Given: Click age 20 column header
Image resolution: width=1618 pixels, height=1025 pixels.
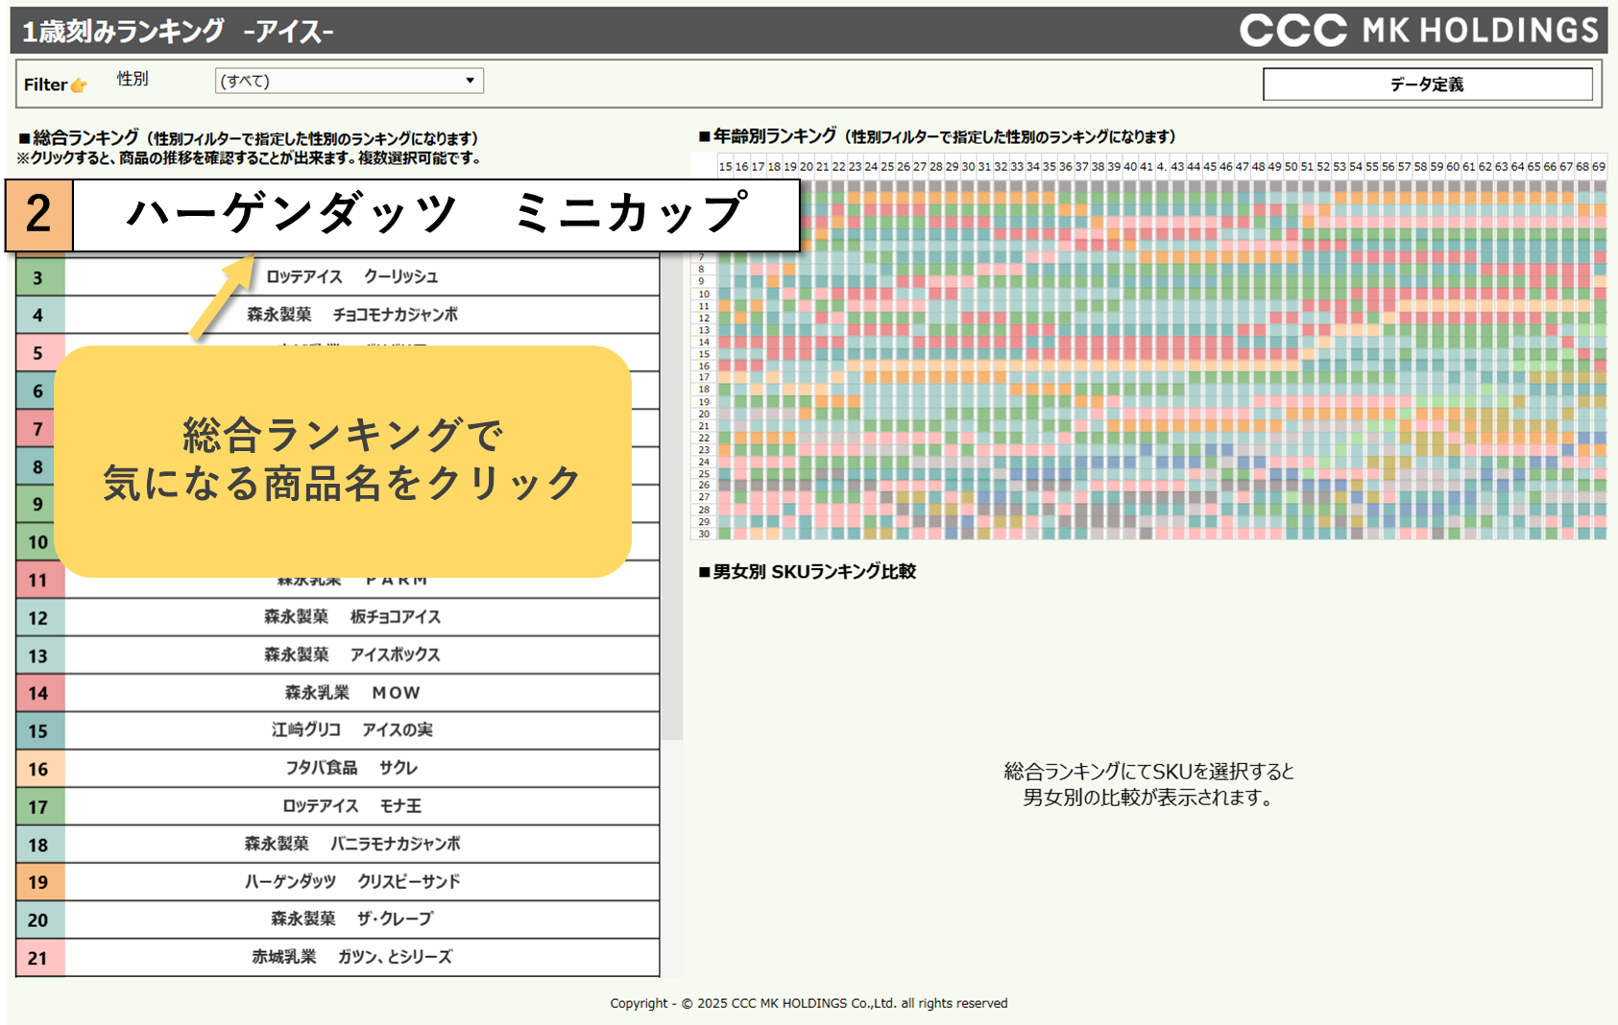Looking at the screenshot, I should [x=806, y=167].
